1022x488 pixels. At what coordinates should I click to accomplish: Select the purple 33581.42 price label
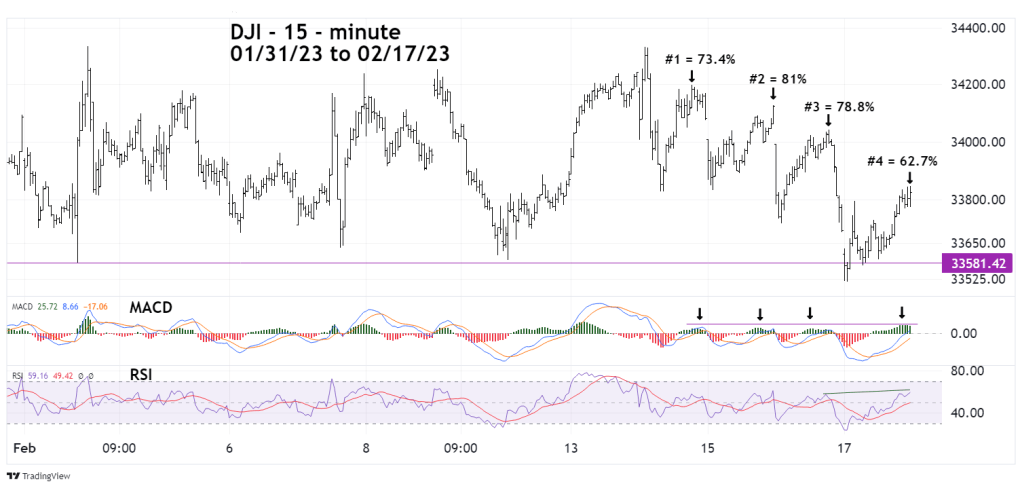coord(976,263)
